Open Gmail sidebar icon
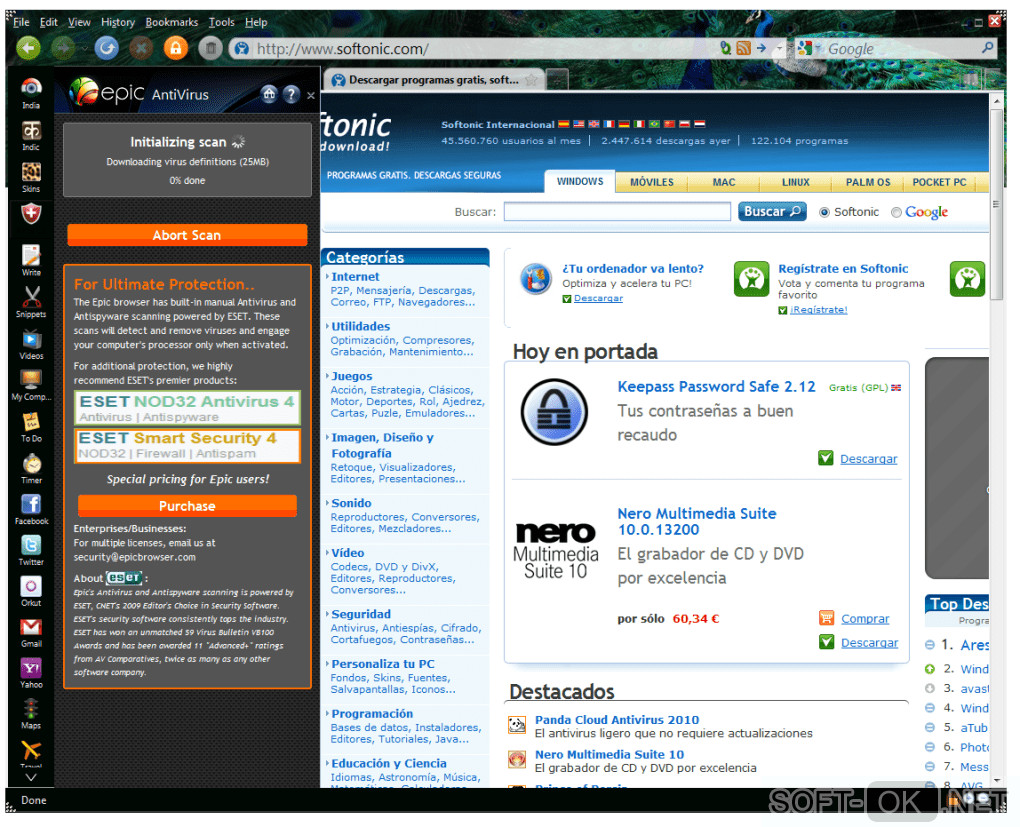Image resolution: width=1020 pixels, height=827 pixels. (x=31, y=632)
